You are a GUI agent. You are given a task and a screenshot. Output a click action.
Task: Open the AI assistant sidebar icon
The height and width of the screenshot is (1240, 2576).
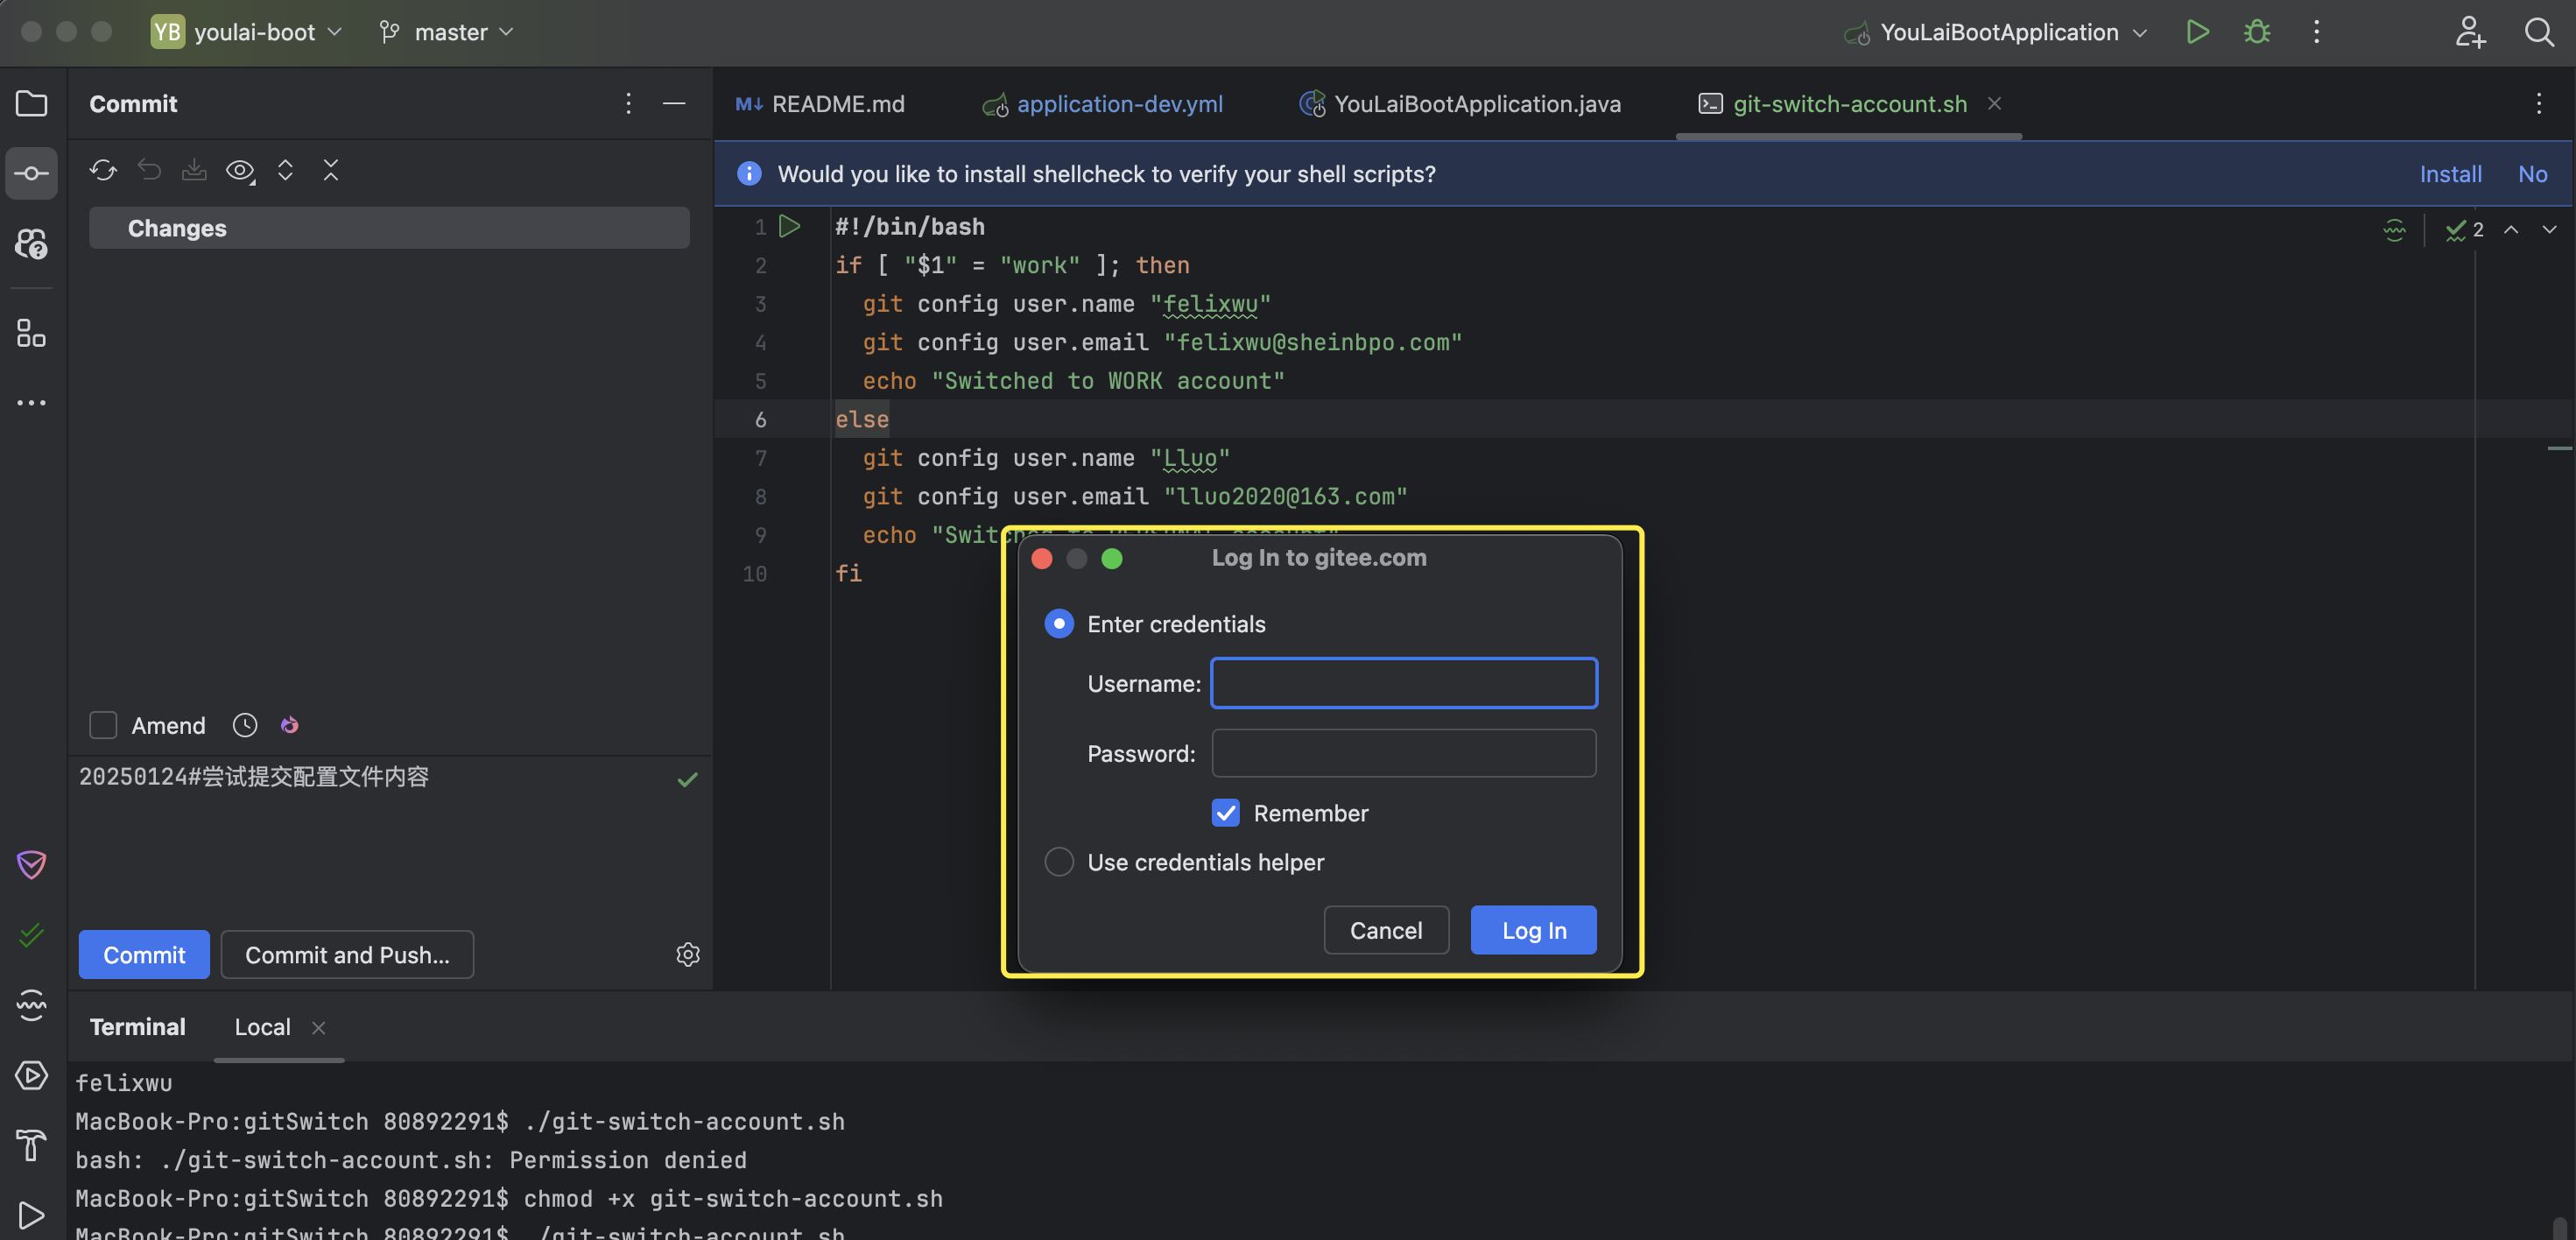point(31,244)
